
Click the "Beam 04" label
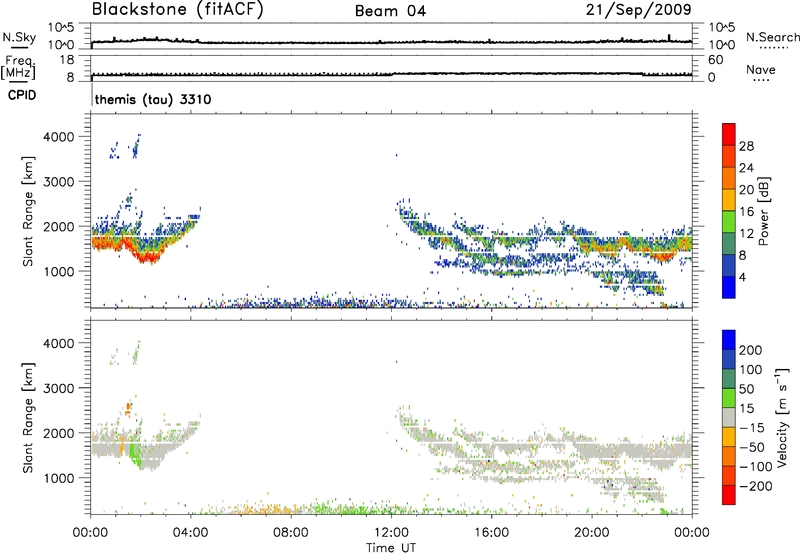tap(390, 11)
